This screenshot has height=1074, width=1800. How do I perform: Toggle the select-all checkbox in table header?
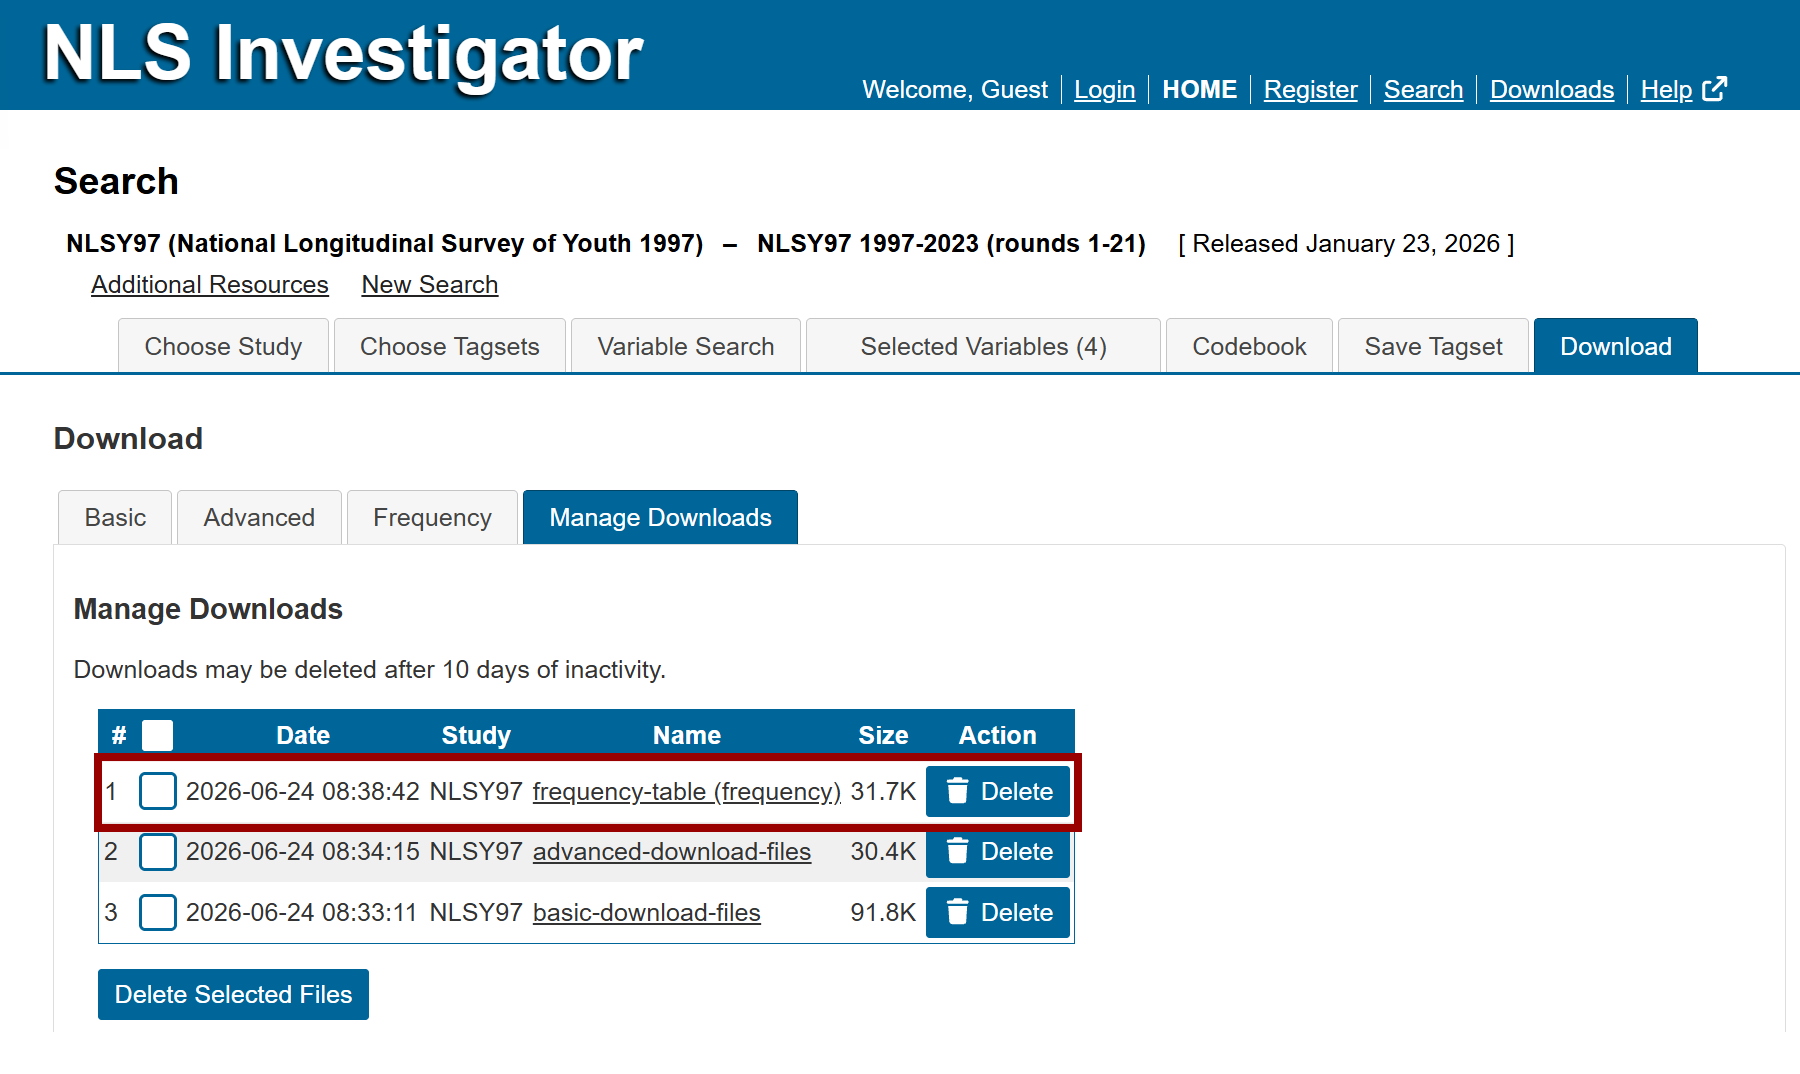click(x=157, y=735)
